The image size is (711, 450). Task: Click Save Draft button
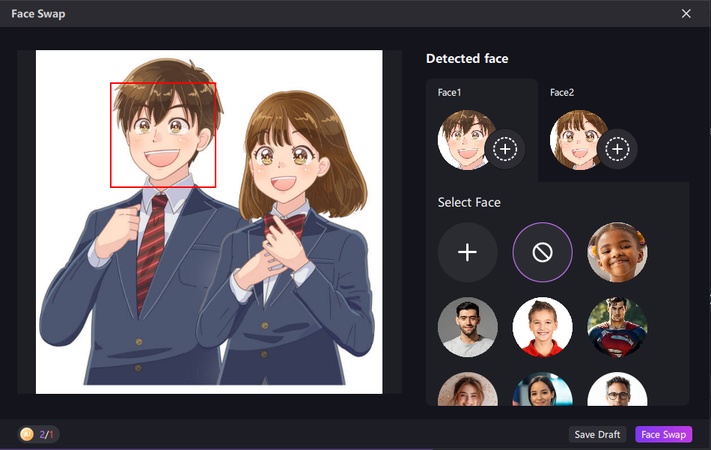tap(597, 435)
